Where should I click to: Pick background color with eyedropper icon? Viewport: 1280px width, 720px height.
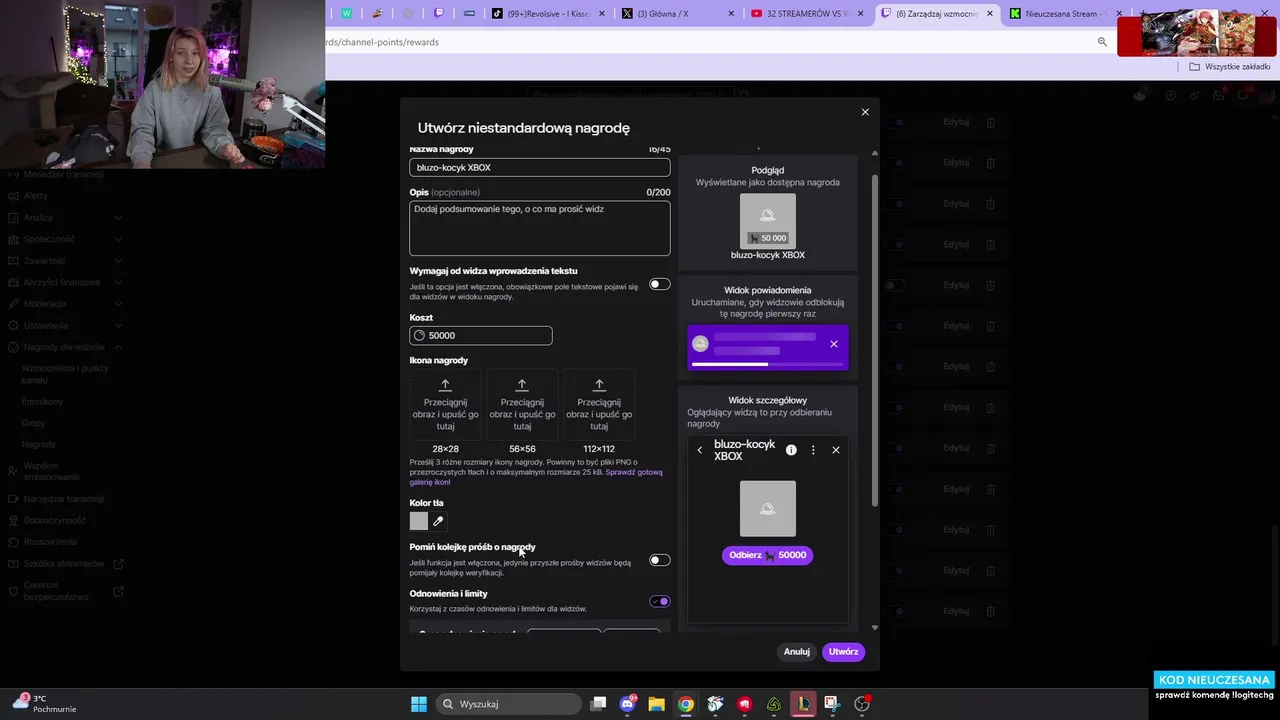[438, 521]
